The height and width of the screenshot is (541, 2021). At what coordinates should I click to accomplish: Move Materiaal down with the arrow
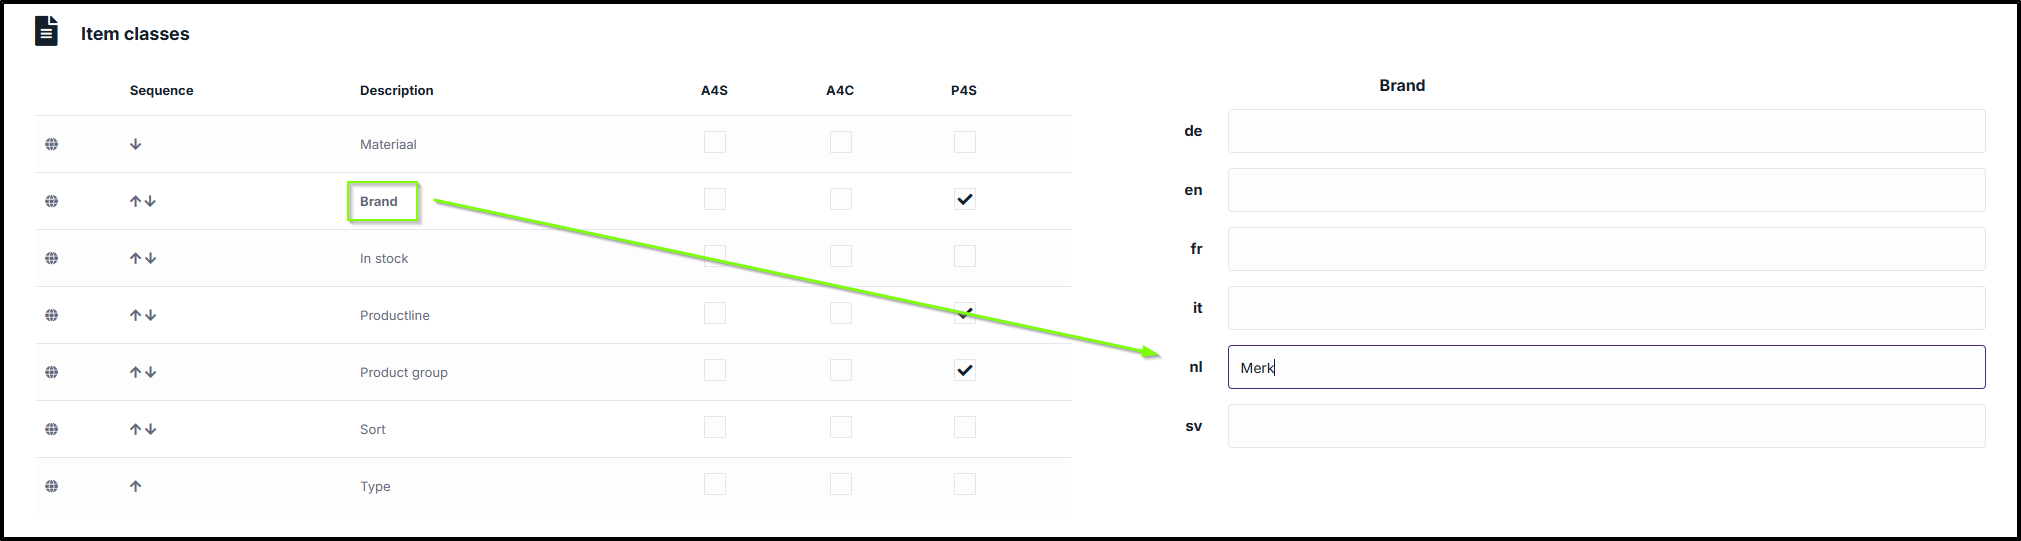coord(136,144)
